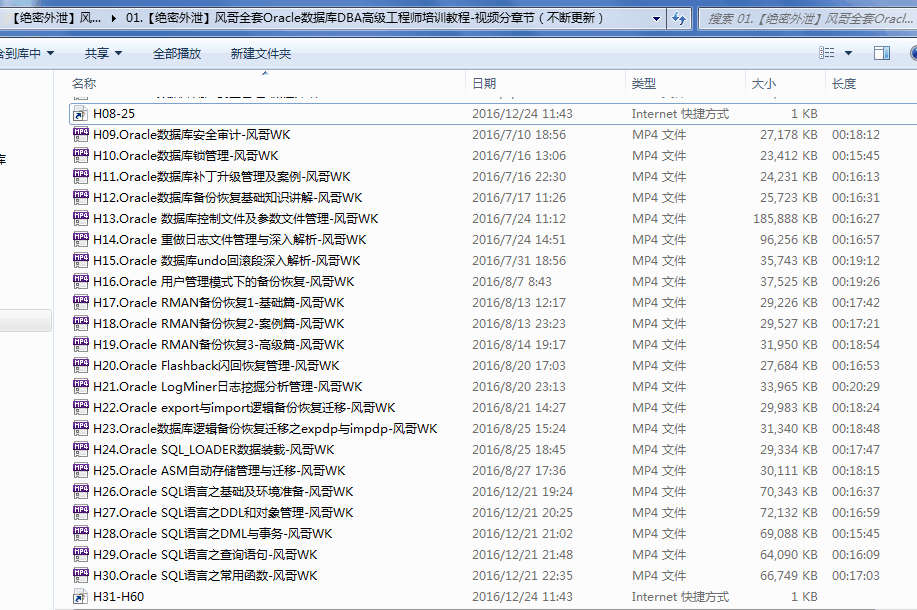Open the address bar history dropdown
917x610 pixels.
tap(656, 19)
